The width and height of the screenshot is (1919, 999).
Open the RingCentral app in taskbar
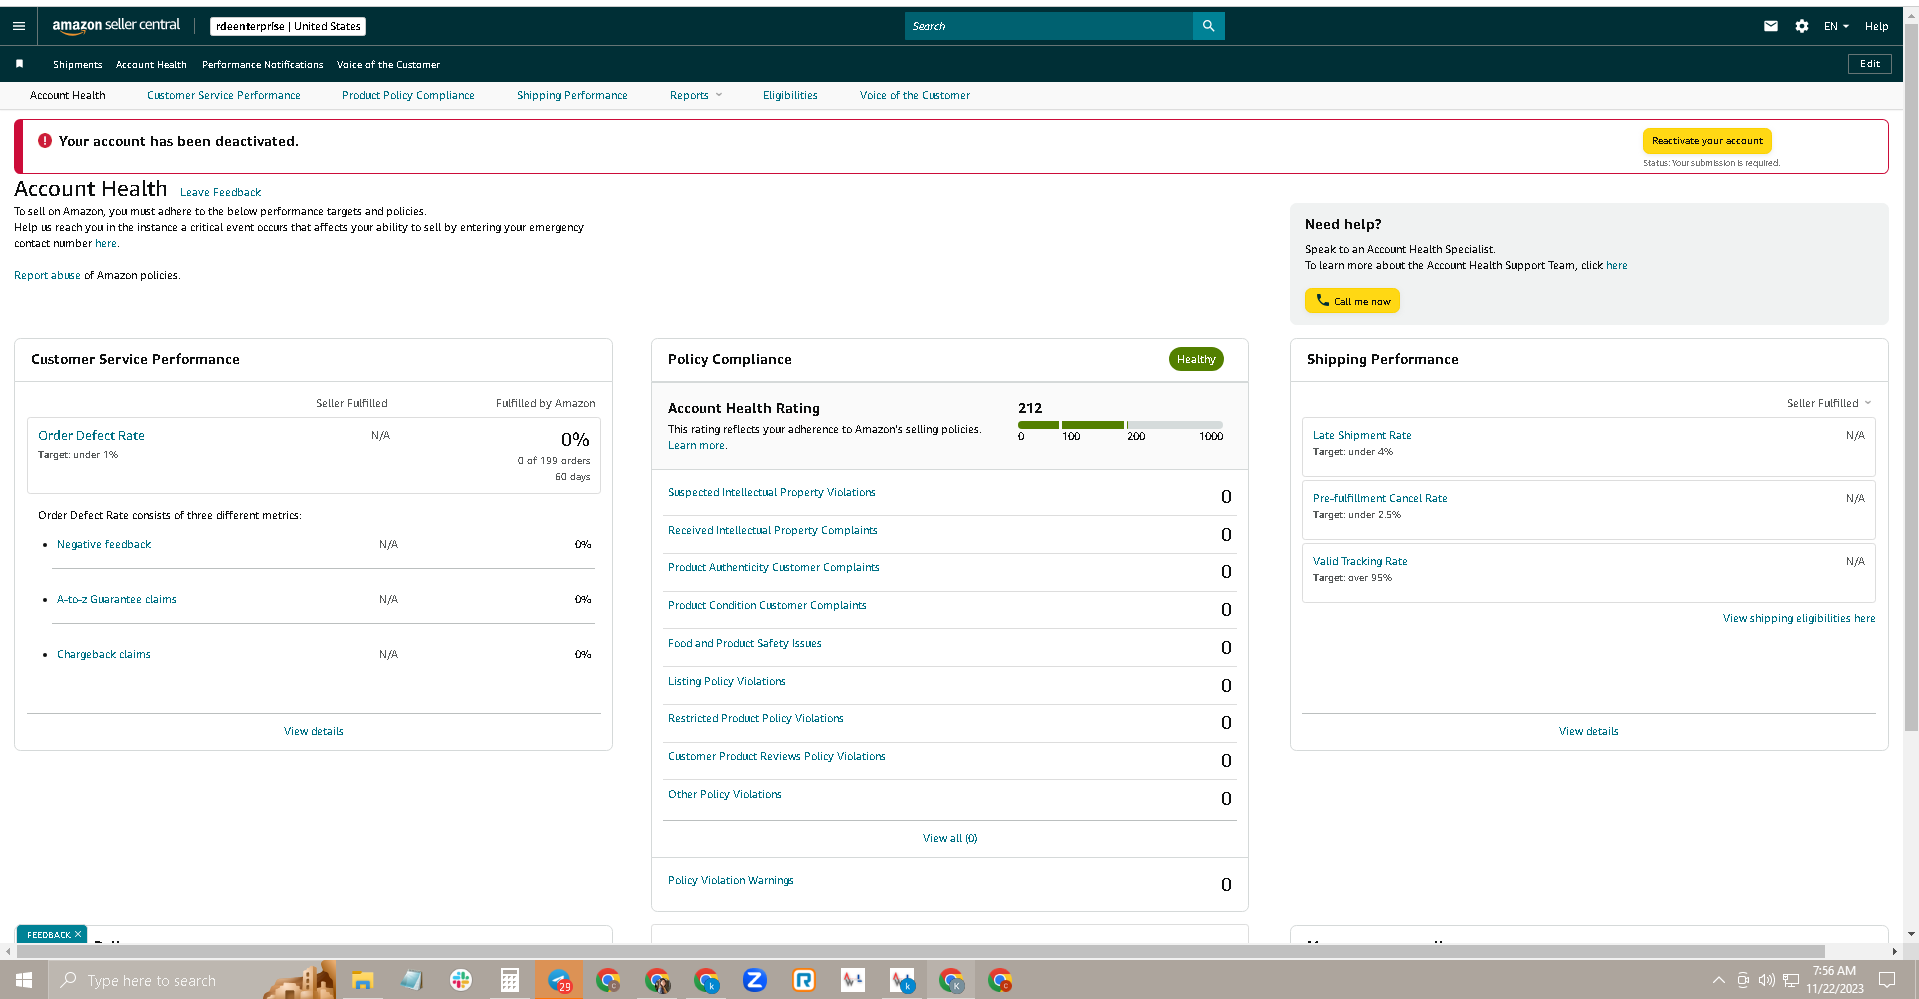click(x=804, y=980)
